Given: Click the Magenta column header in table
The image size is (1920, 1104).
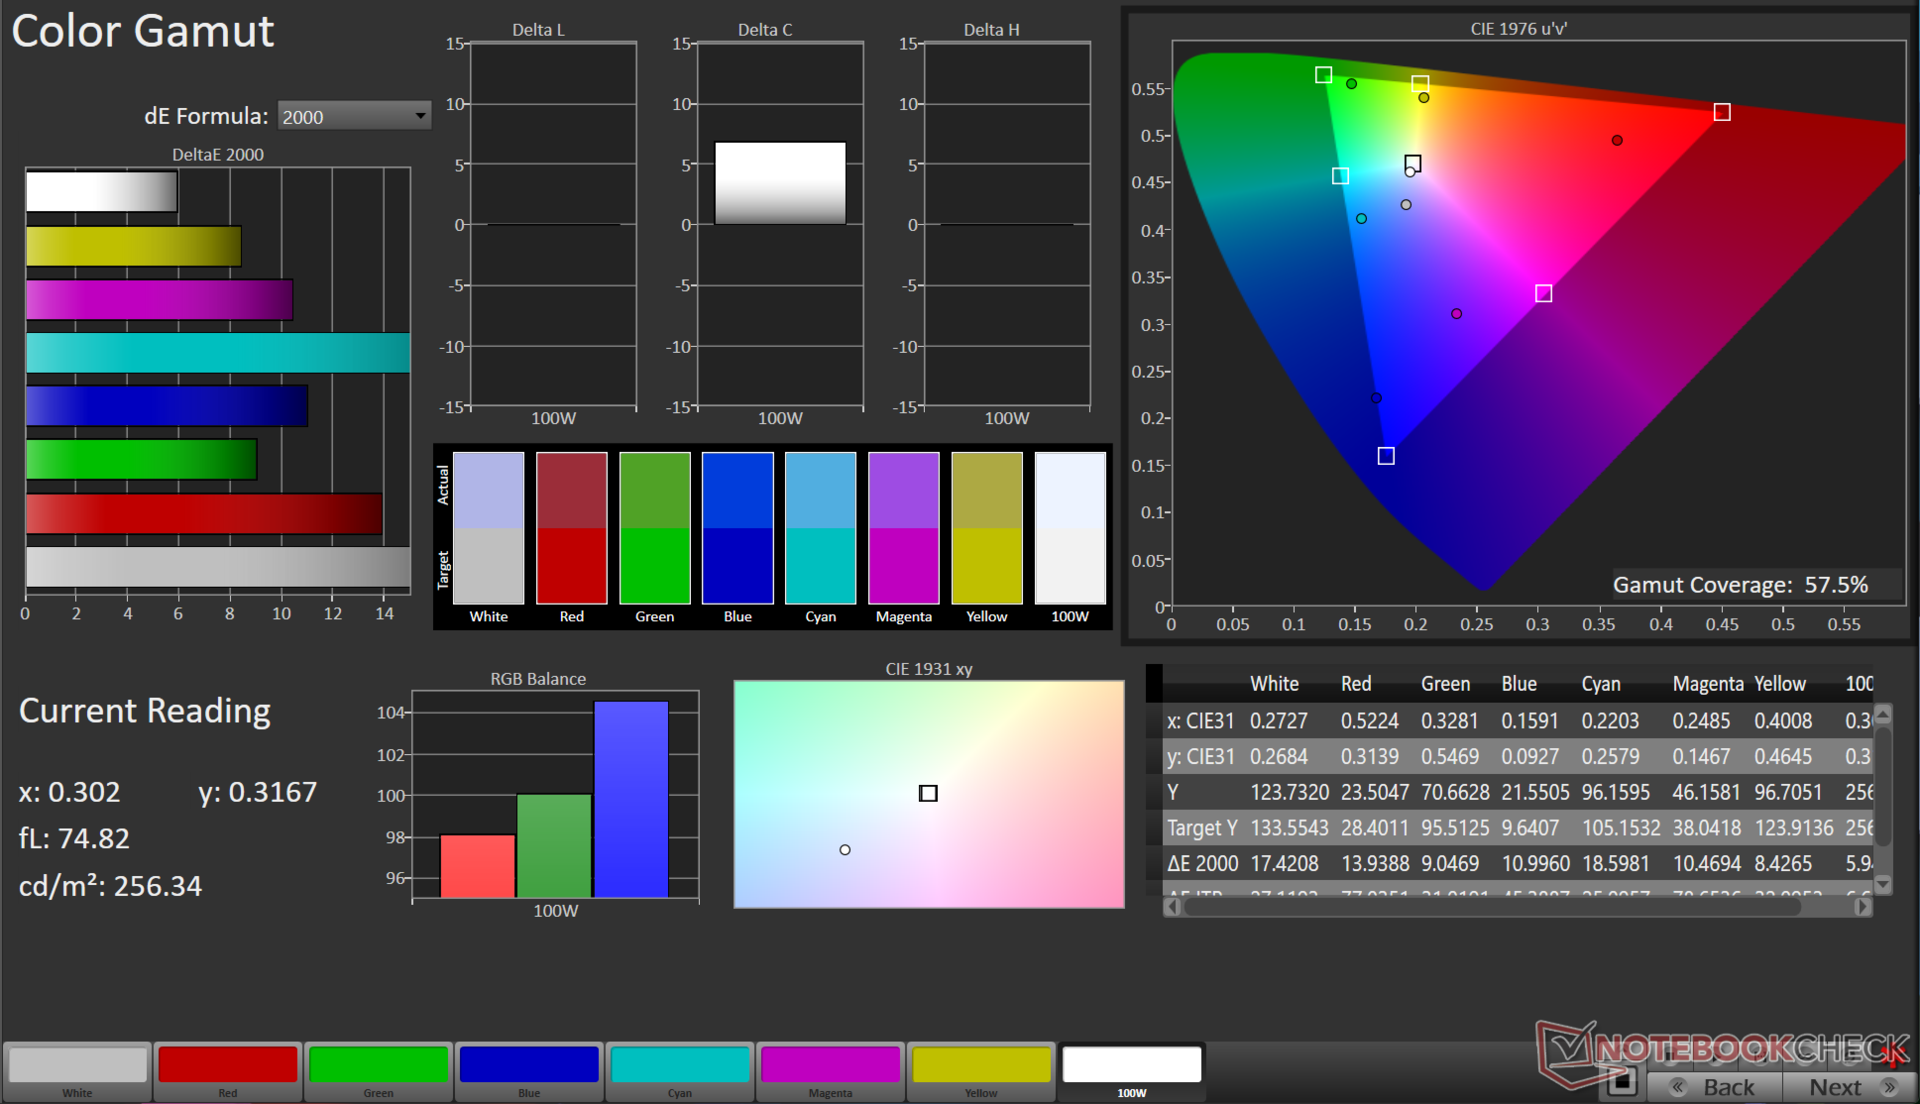Looking at the screenshot, I should [x=1707, y=684].
